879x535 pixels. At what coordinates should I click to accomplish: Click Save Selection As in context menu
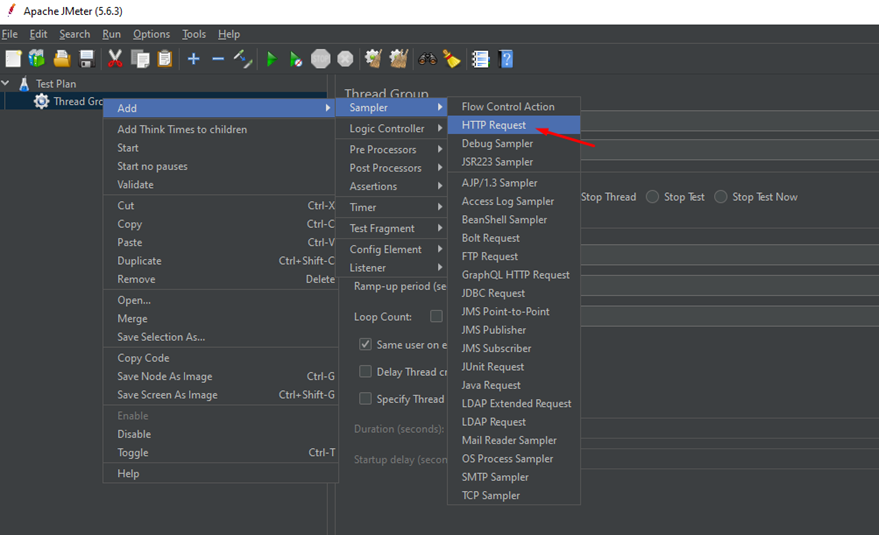tap(161, 337)
